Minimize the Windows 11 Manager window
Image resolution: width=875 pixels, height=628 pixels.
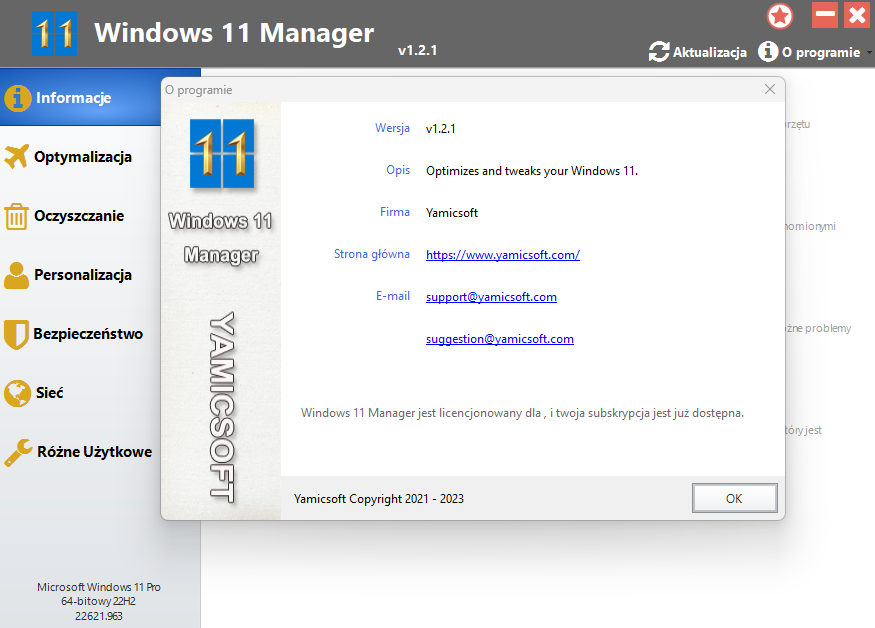(824, 15)
